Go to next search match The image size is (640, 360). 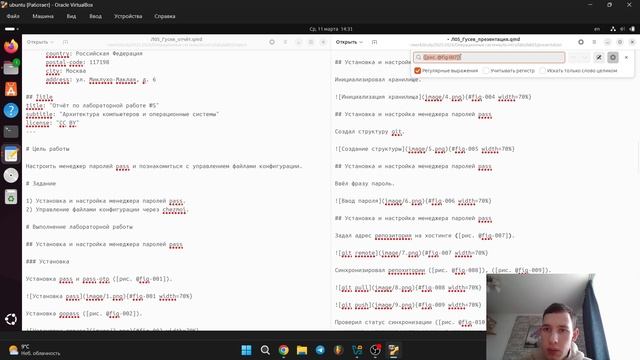pyautogui.click(x=584, y=58)
